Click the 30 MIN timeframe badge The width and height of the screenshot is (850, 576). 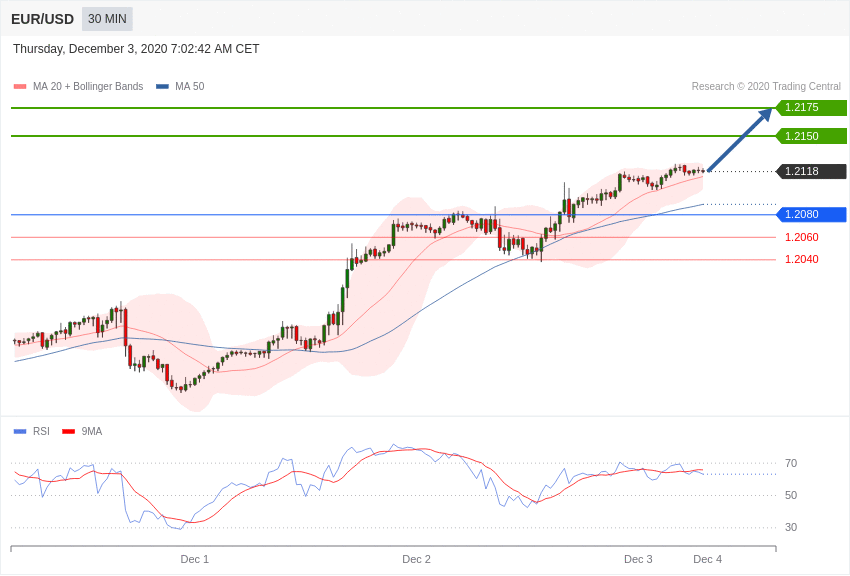click(x=107, y=19)
